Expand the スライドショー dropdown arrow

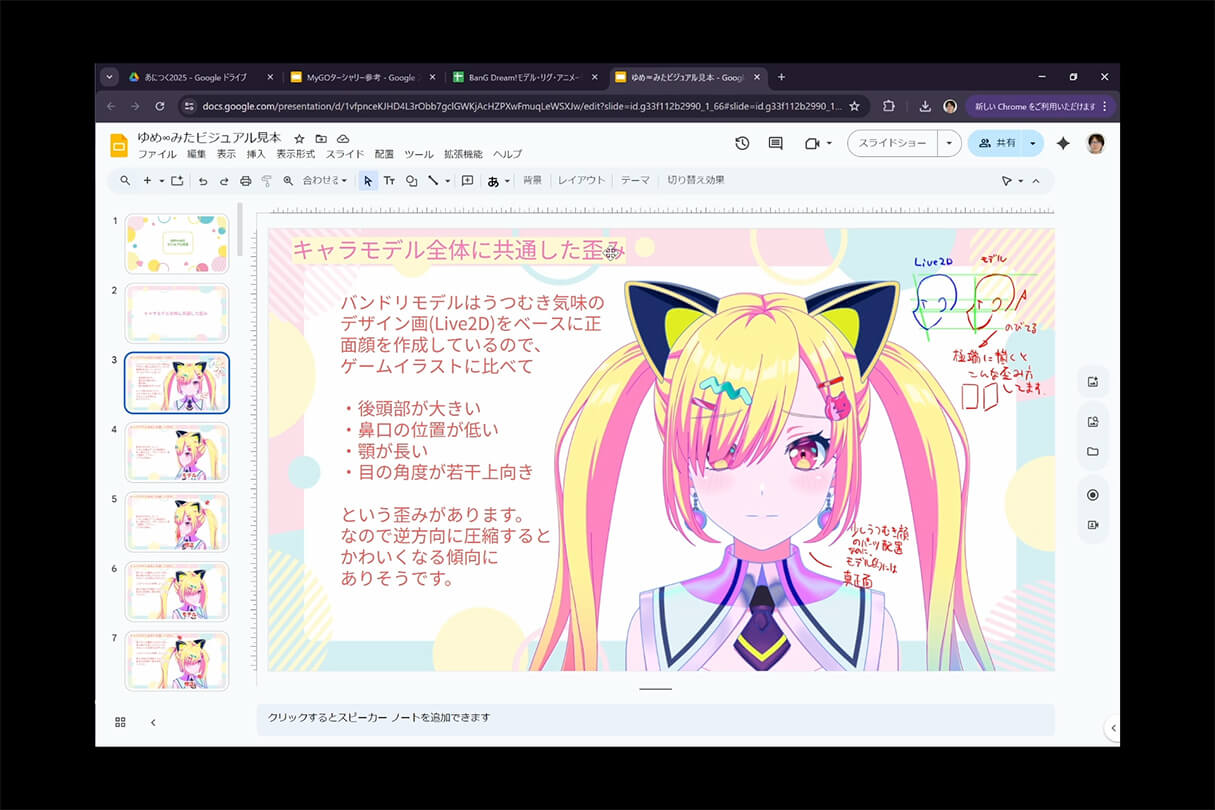click(x=949, y=144)
